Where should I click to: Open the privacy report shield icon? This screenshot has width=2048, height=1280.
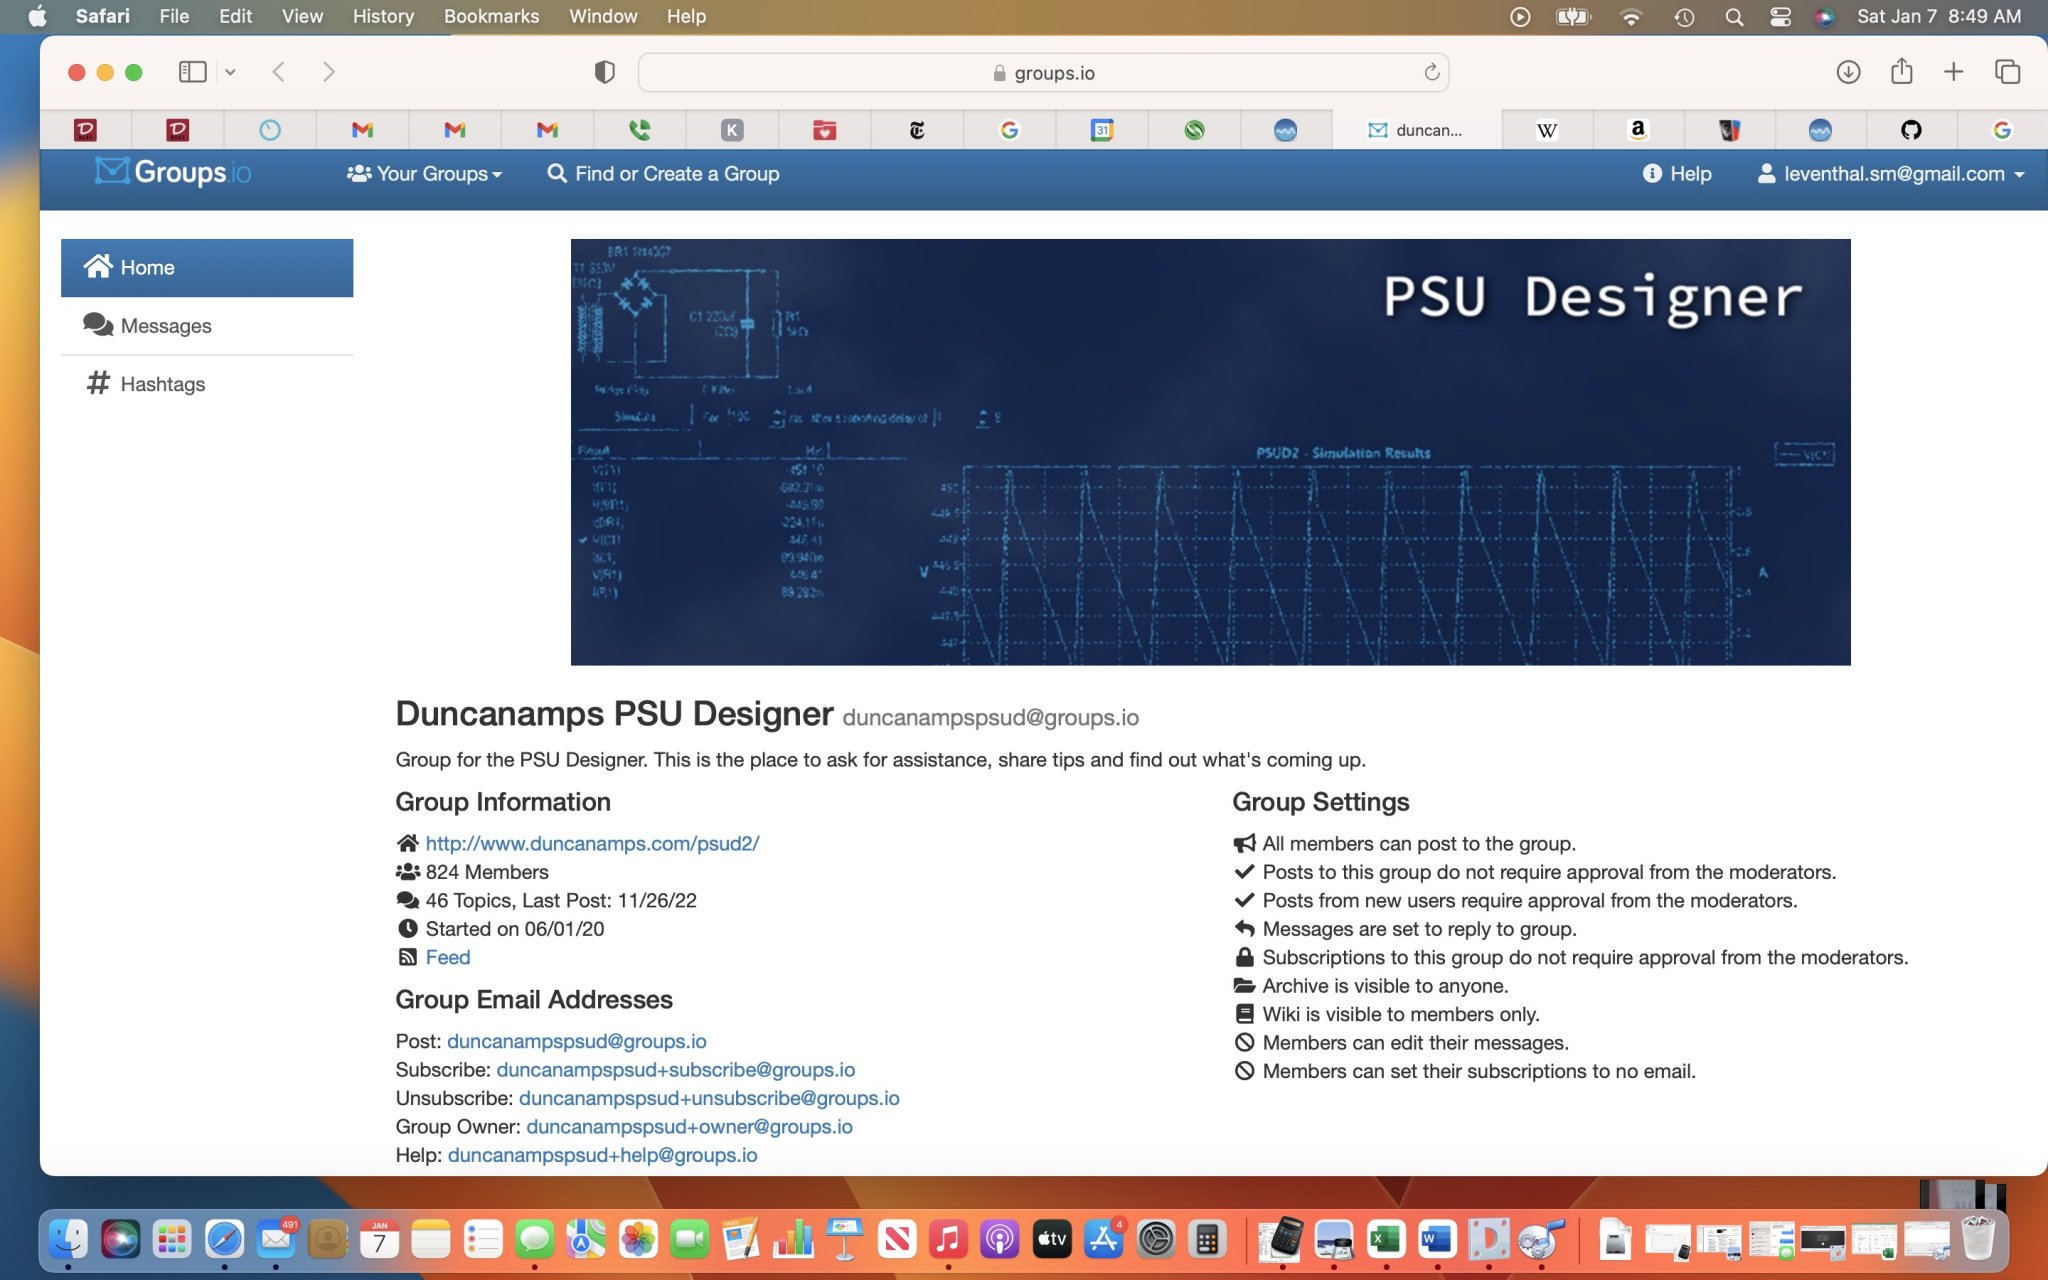pos(604,72)
